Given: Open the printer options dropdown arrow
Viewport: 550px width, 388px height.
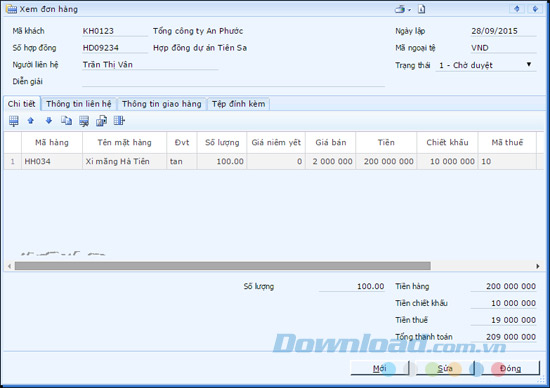Looking at the screenshot, I should click(409, 10).
